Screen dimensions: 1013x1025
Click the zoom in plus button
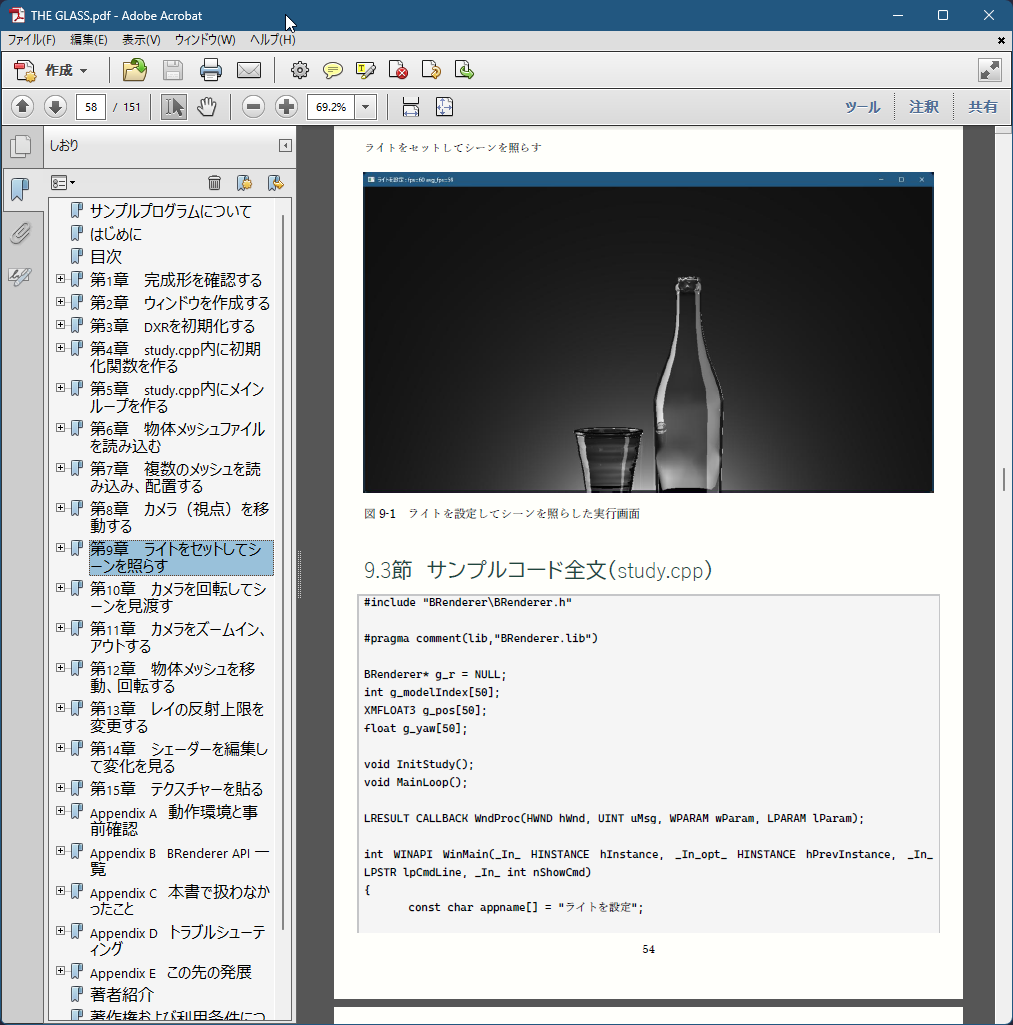(286, 107)
